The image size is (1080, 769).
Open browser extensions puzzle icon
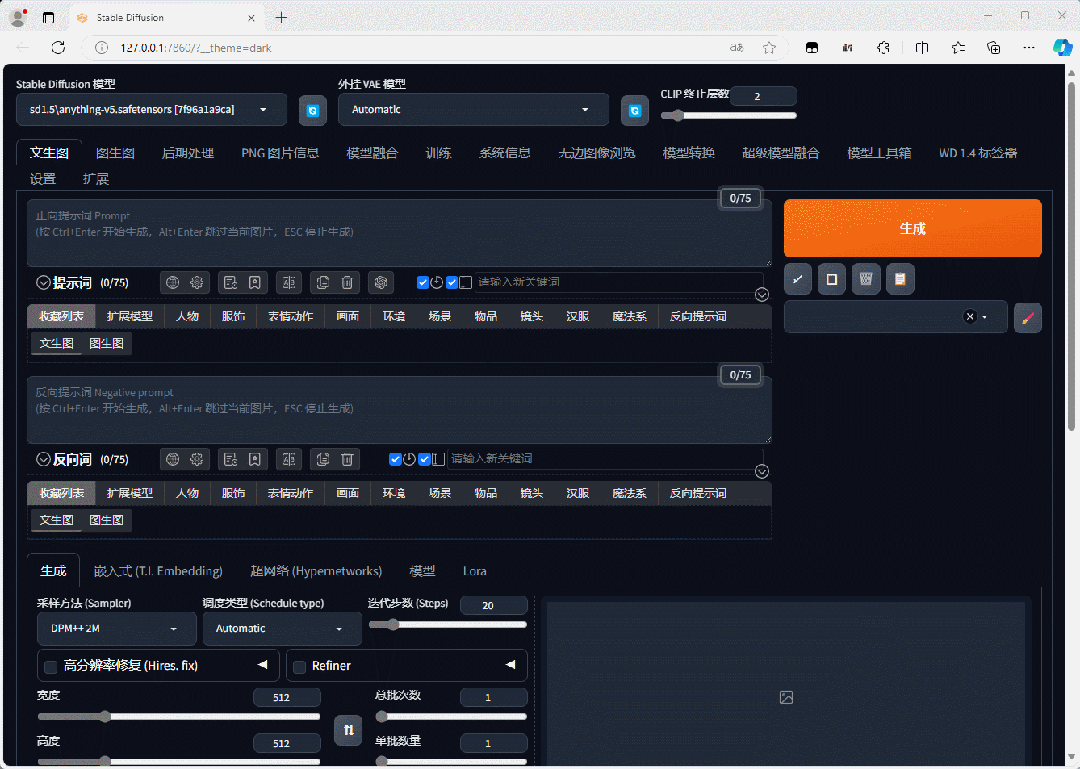coord(884,48)
